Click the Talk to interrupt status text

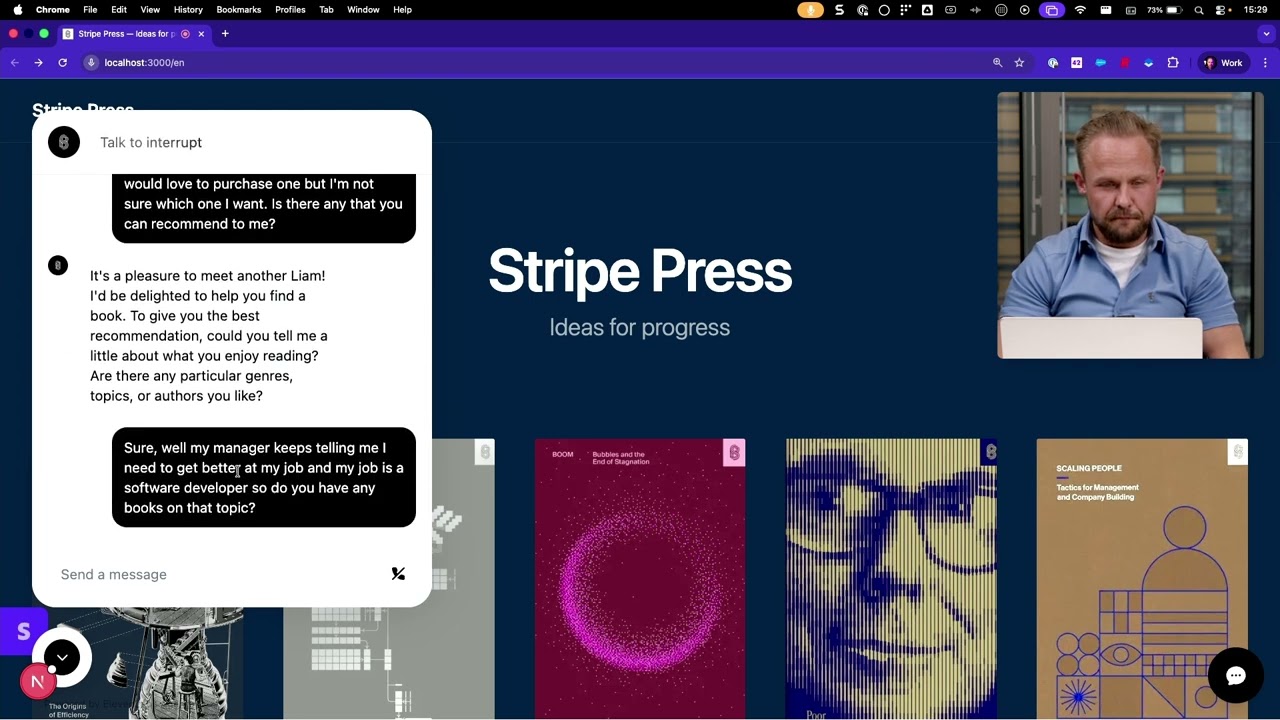(x=151, y=142)
